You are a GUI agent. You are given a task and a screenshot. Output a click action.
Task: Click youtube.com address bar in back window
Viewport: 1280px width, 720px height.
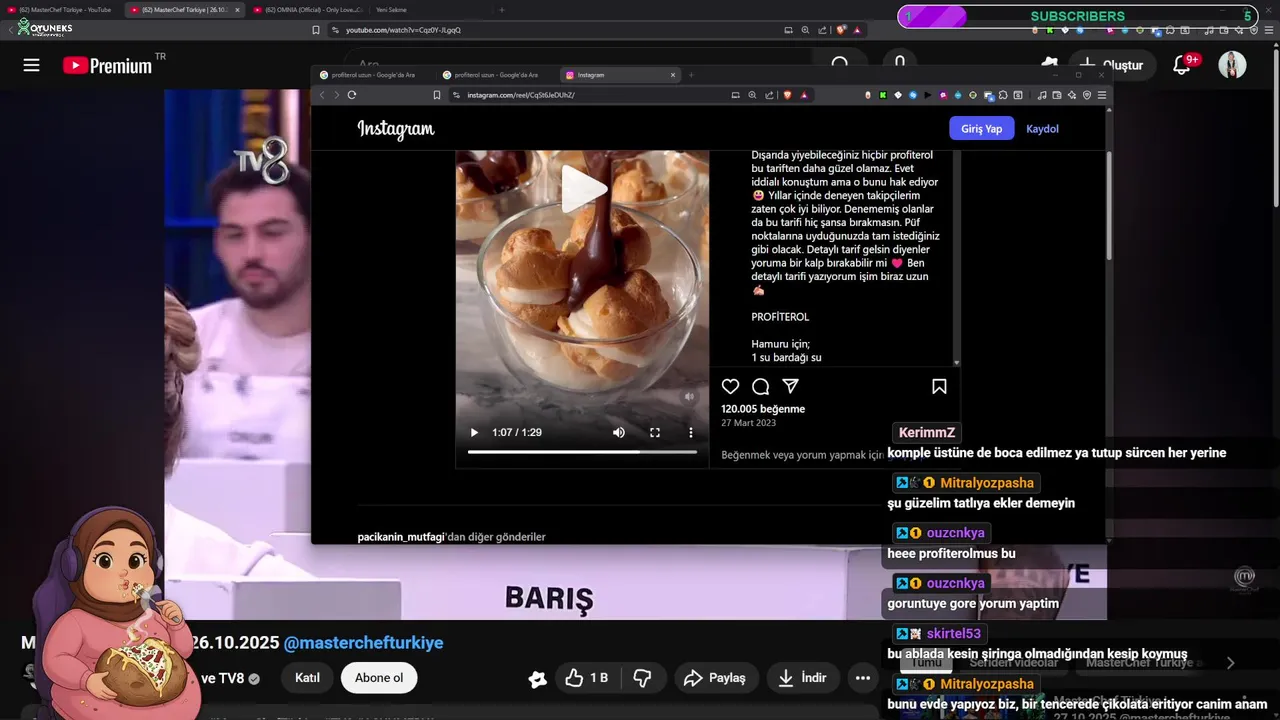(403, 30)
